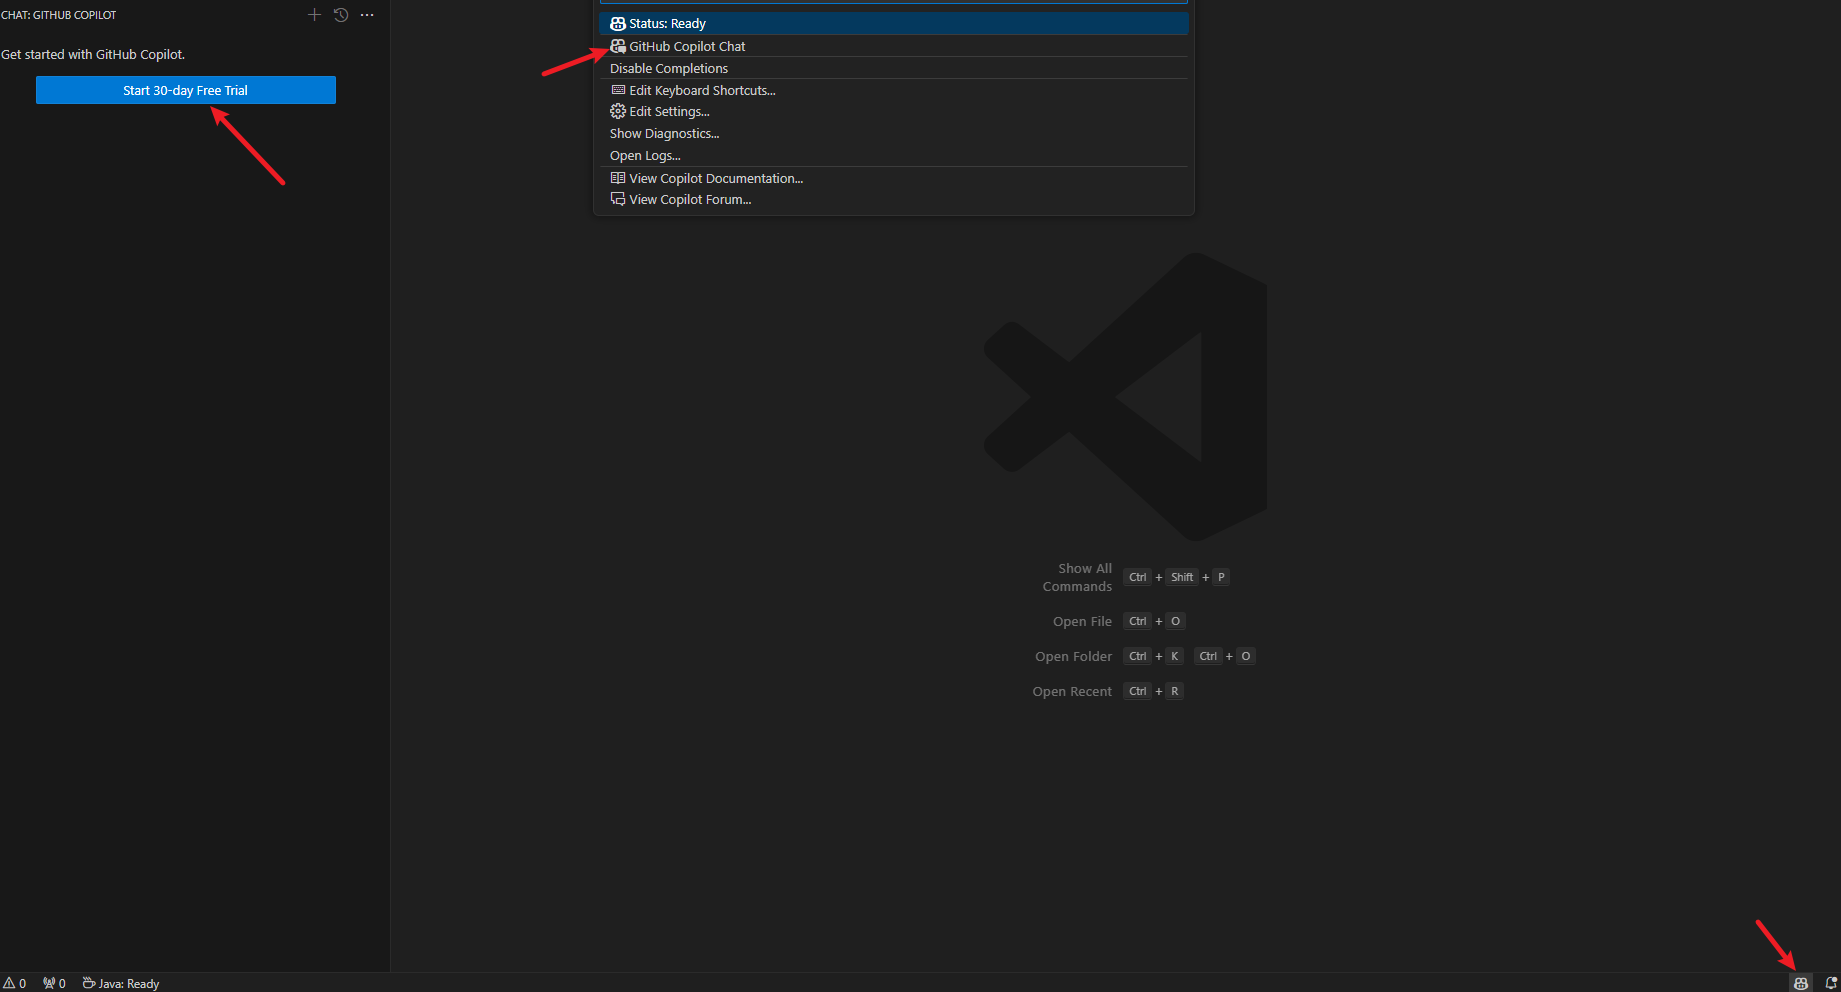Click the new chat plus icon
This screenshot has height=992, width=1841.
click(x=314, y=15)
